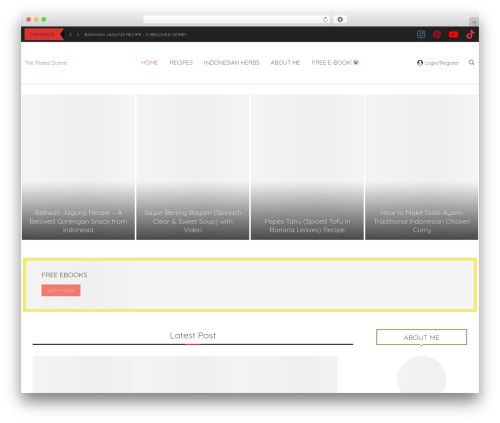
Task: Open the FREE E-BOOK menu item
Action: [x=335, y=63]
